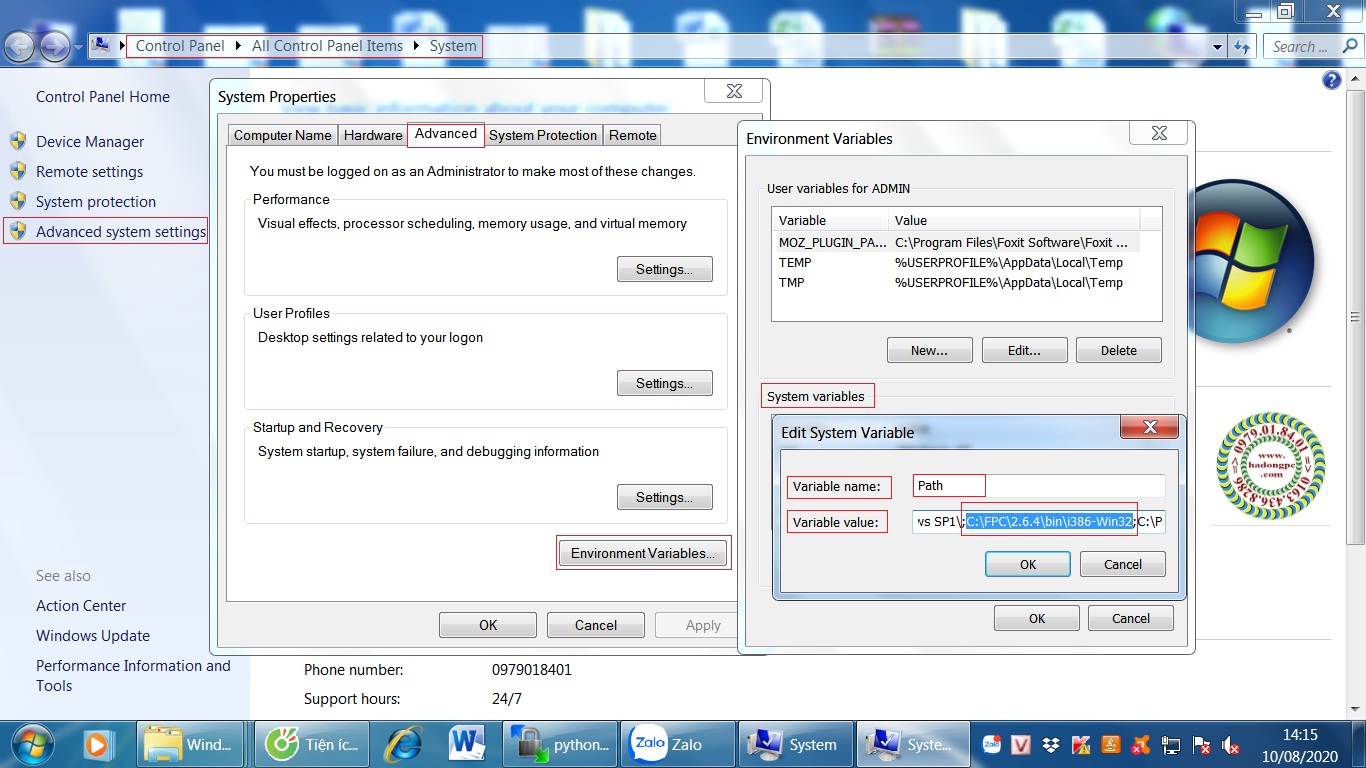
Task: Open Internet Explorer from the taskbar
Action: point(403,744)
